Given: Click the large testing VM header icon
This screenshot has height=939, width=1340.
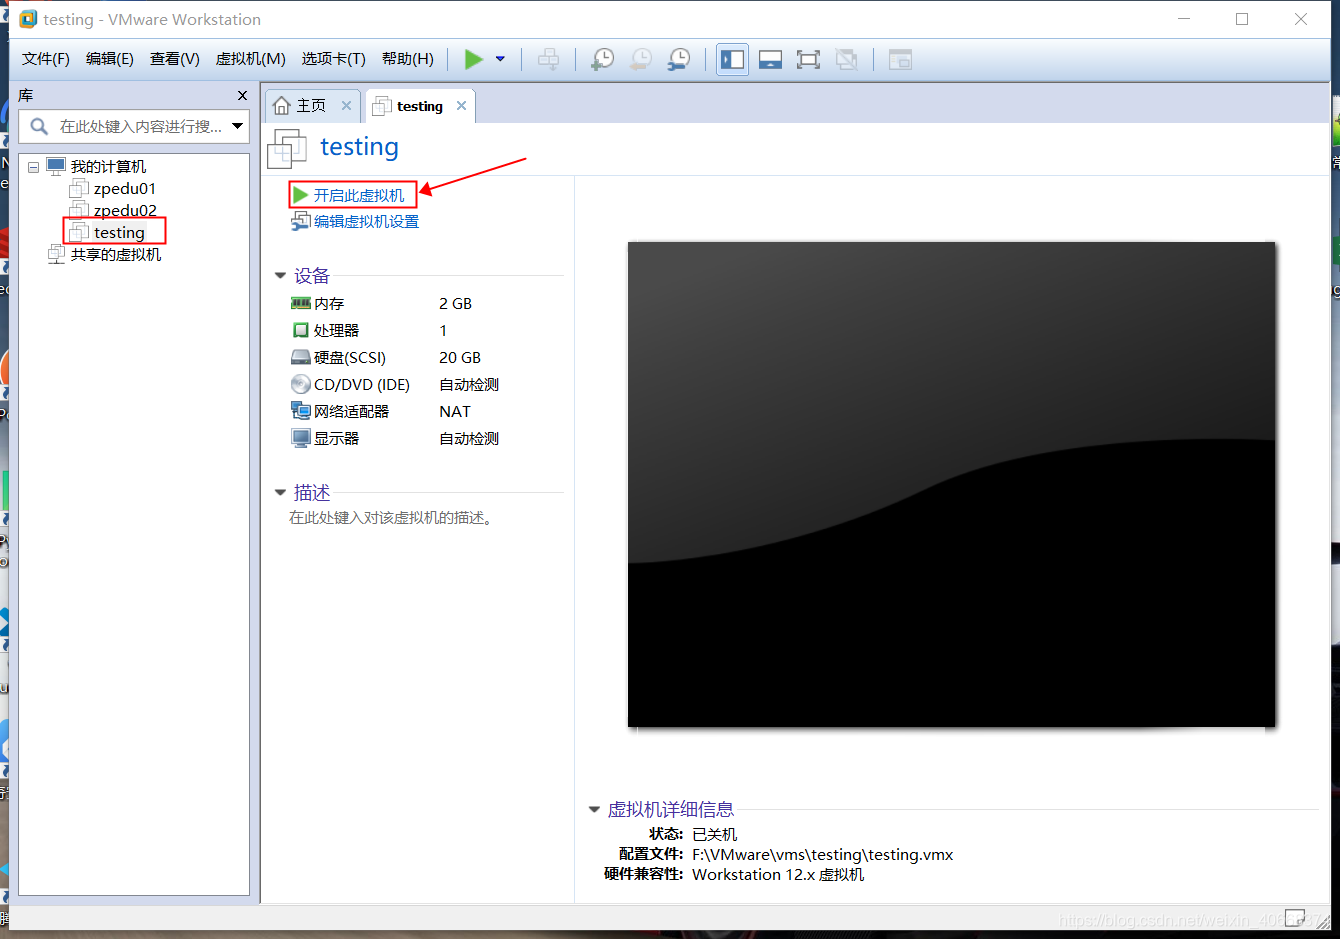Looking at the screenshot, I should 287,149.
